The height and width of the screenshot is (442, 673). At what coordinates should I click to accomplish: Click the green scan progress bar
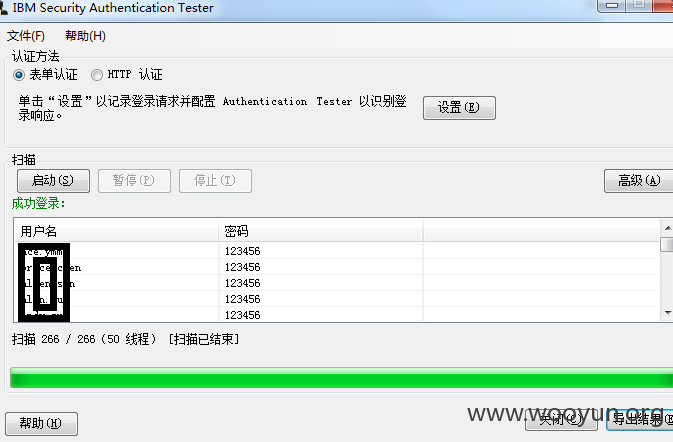(x=342, y=378)
